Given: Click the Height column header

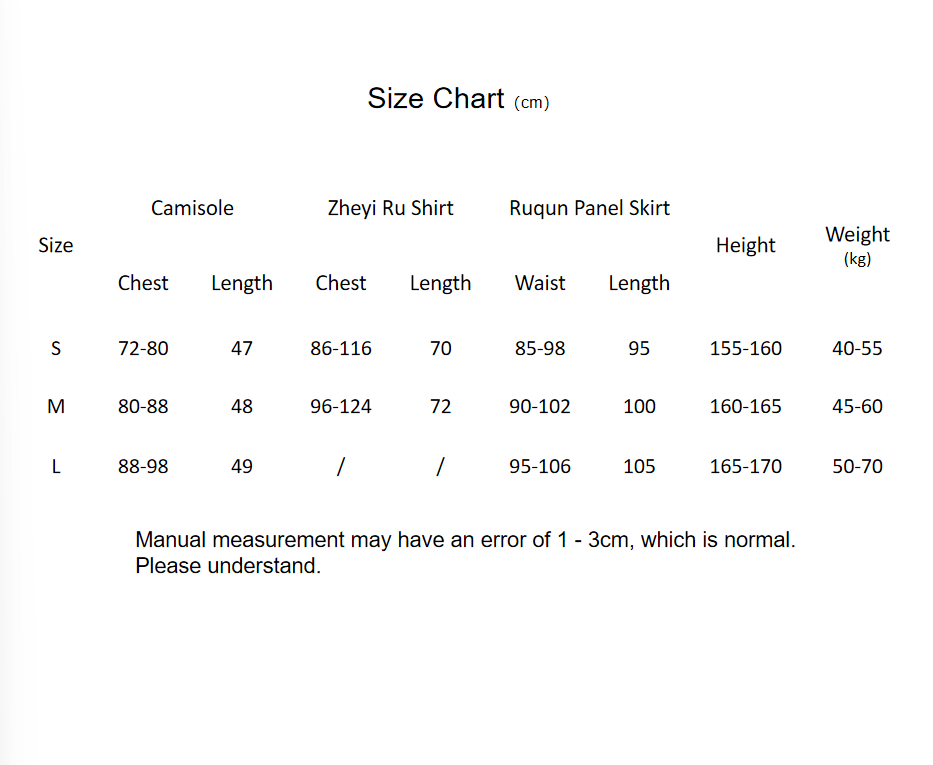Looking at the screenshot, I should point(745,245).
